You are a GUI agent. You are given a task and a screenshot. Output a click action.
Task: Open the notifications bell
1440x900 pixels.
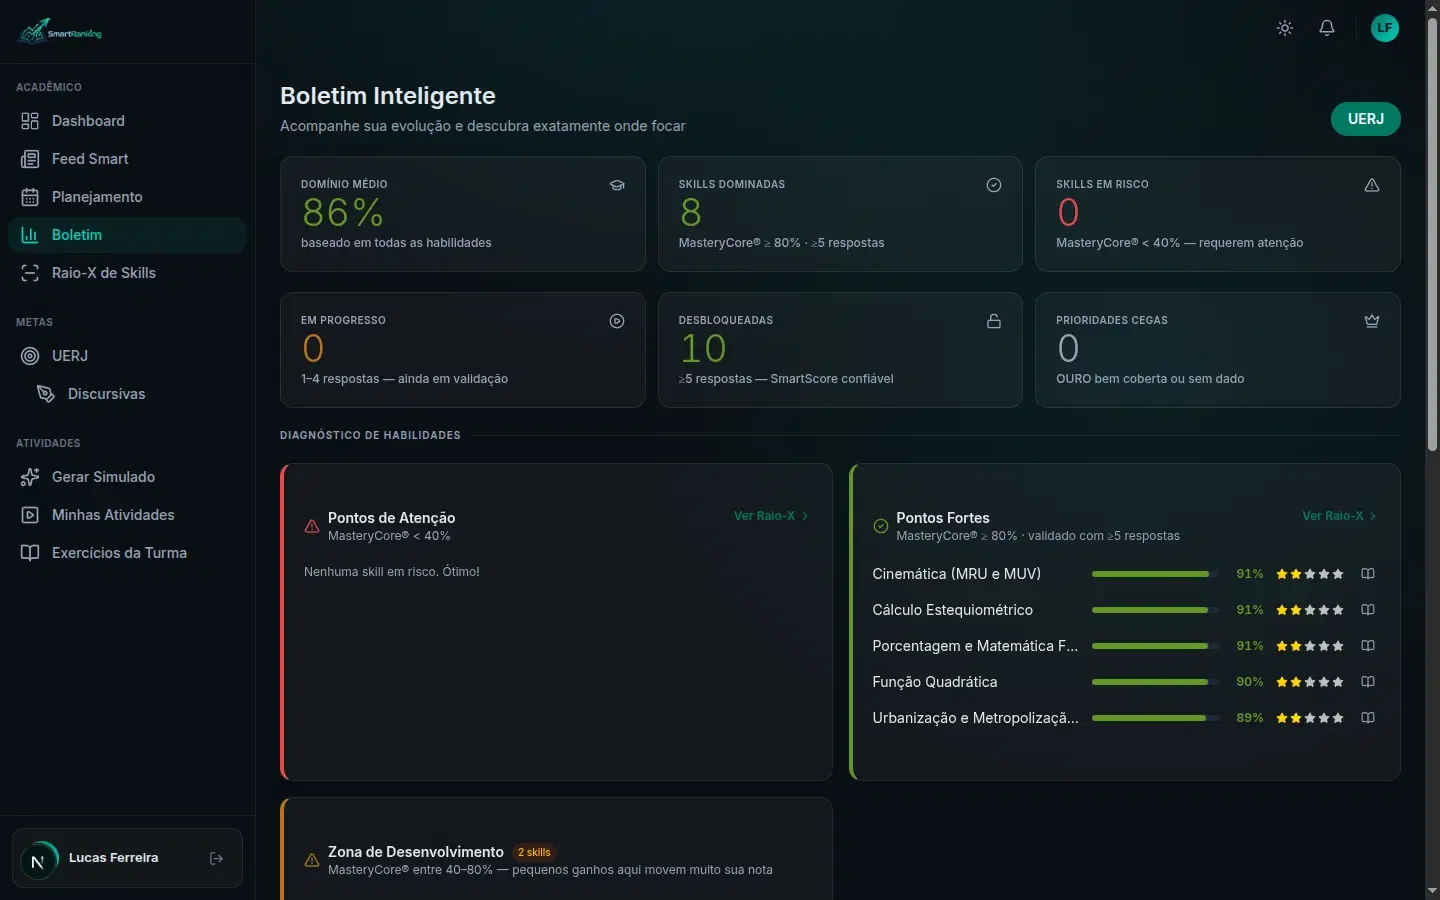click(1327, 28)
